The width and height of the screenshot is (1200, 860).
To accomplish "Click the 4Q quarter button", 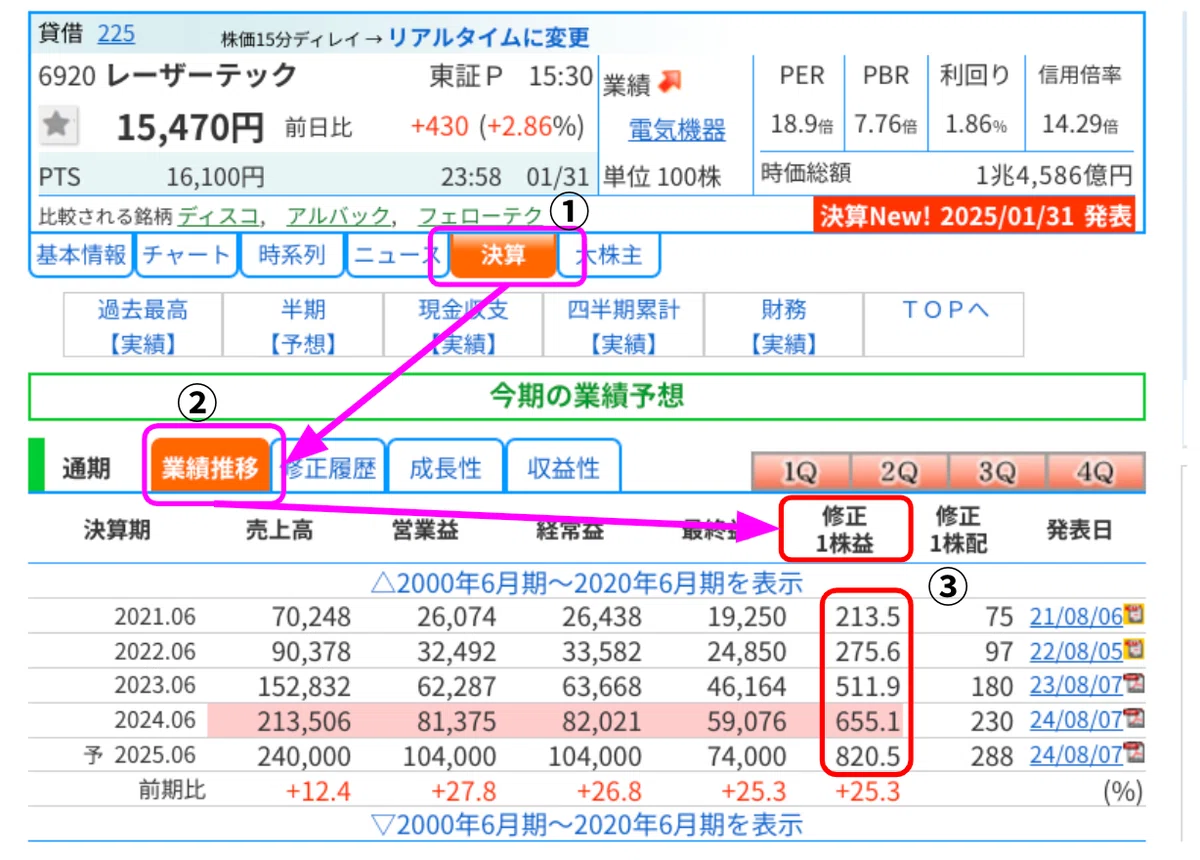I will point(1095,472).
